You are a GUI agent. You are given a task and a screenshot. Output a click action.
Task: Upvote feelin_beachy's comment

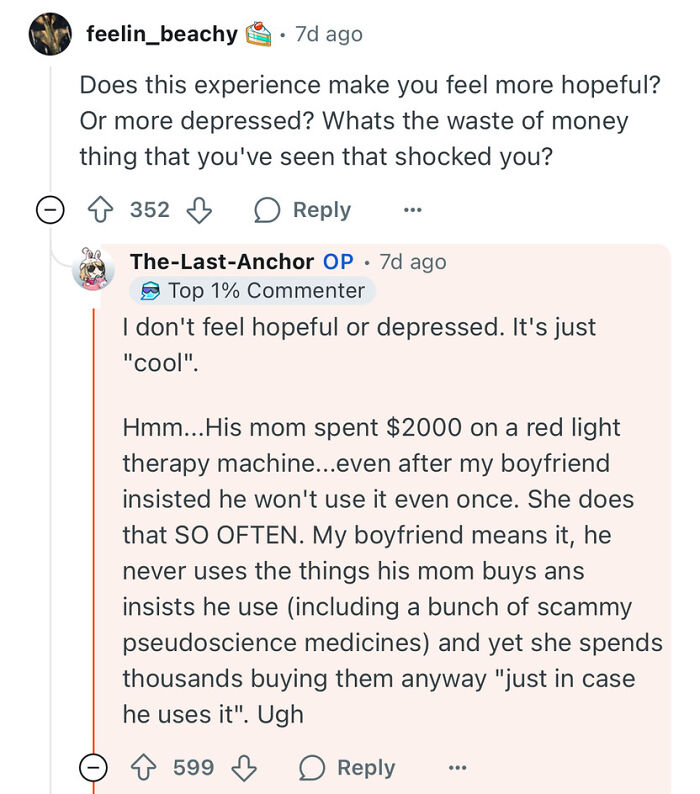pyautogui.click(x=100, y=210)
